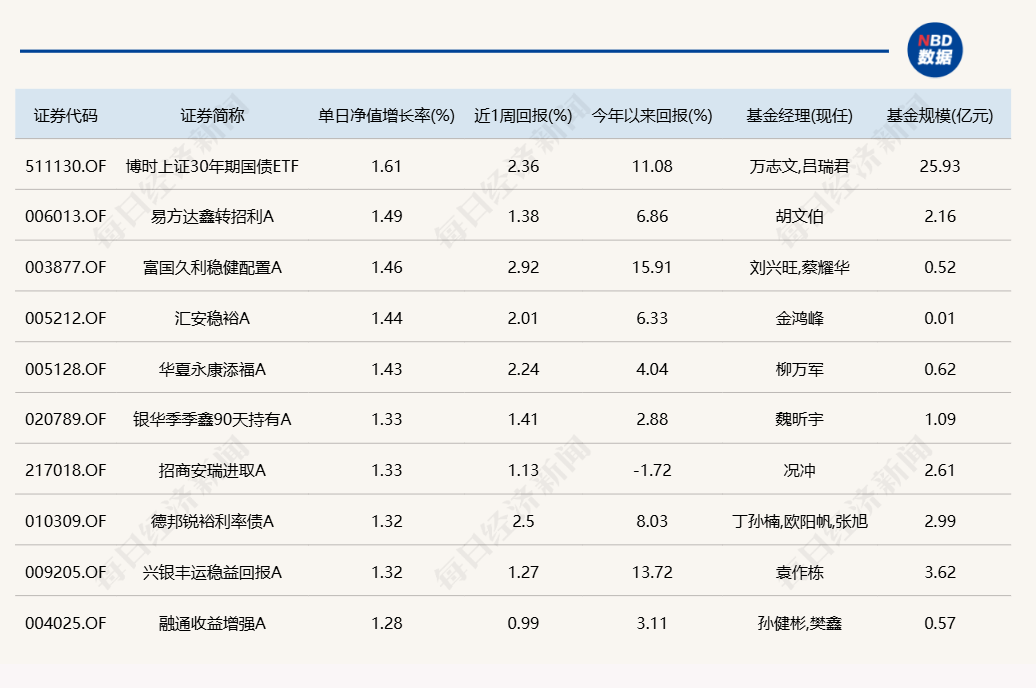Click the negative return value -1.72
The width and height of the screenshot is (1036, 688).
click(652, 470)
